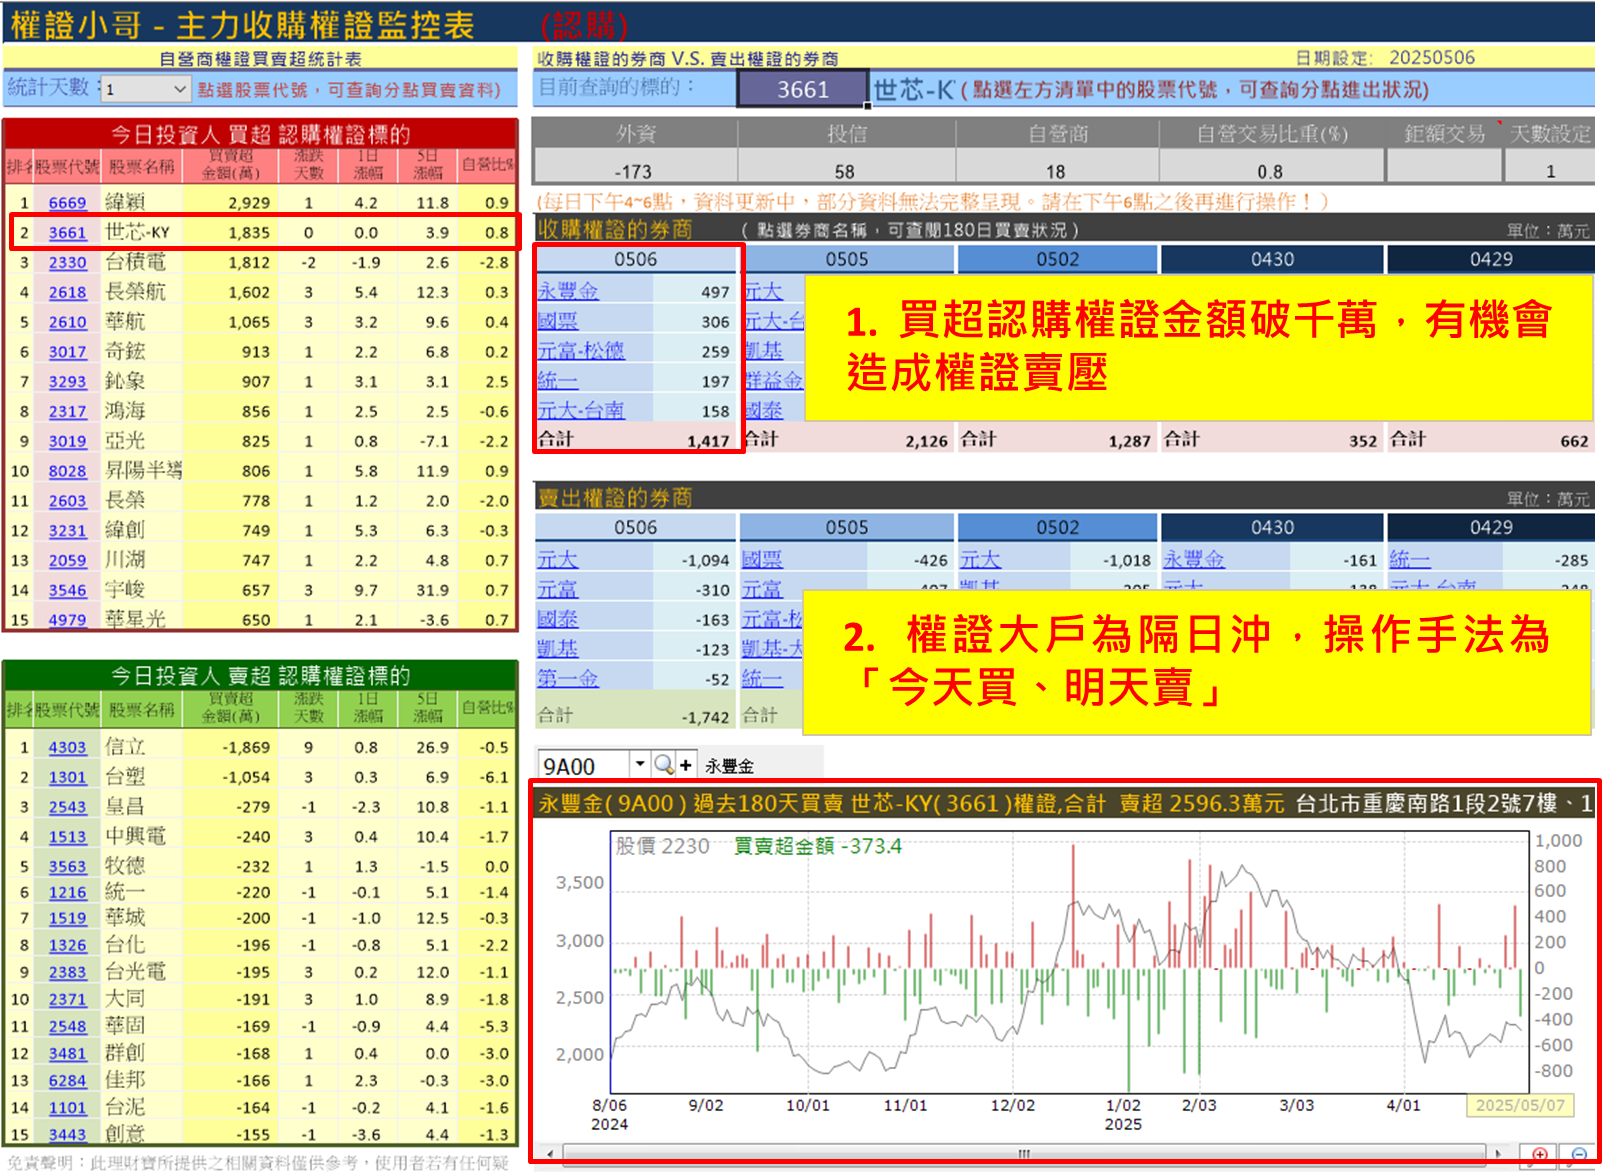Open stock code 2618 長榮航
Image resolution: width=1602 pixels, height=1173 pixels.
67,293
